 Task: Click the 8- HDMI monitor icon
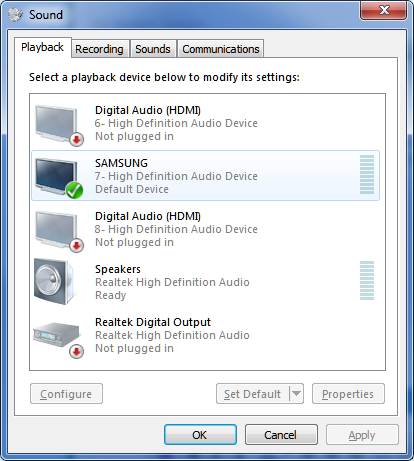57,229
